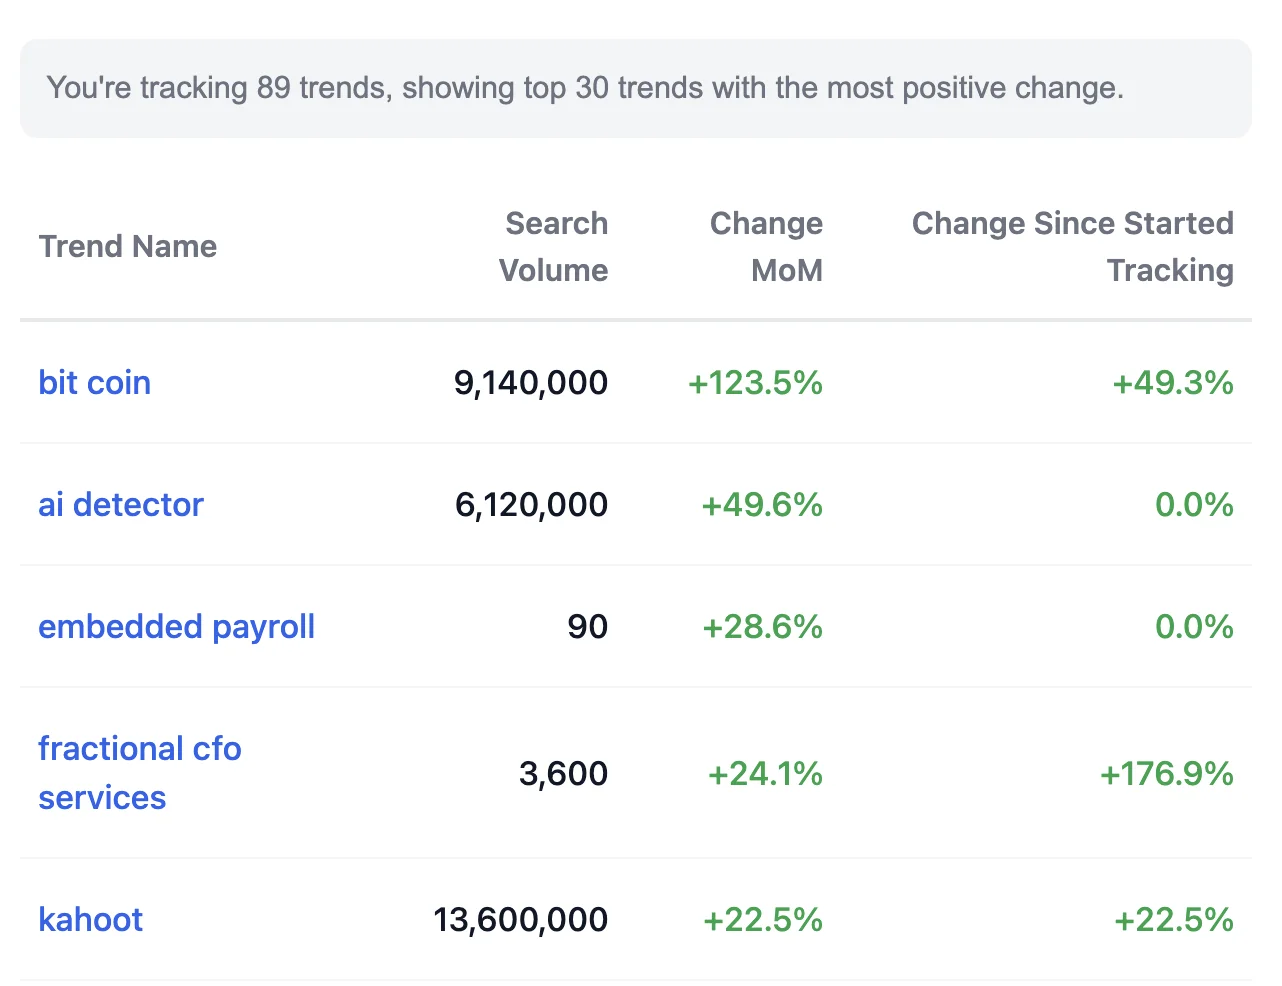Click kahoot's +22.5% MoM change value
The height and width of the screenshot is (986, 1282).
[x=763, y=919]
